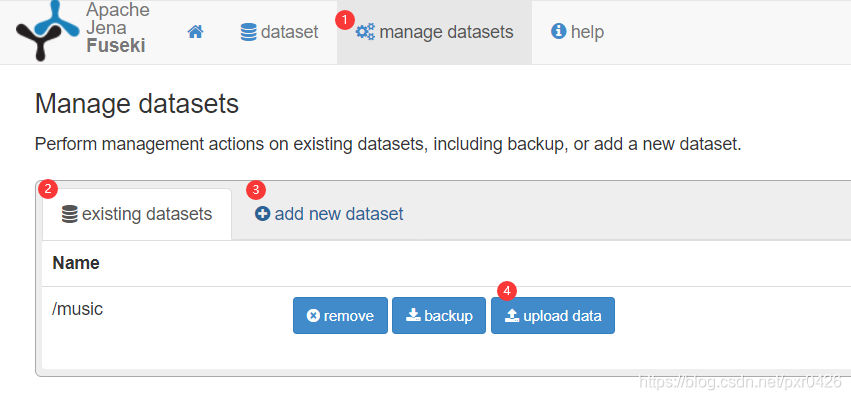The image size is (851, 400).
Task: Switch to the existing datasets tab
Action: (137, 214)
